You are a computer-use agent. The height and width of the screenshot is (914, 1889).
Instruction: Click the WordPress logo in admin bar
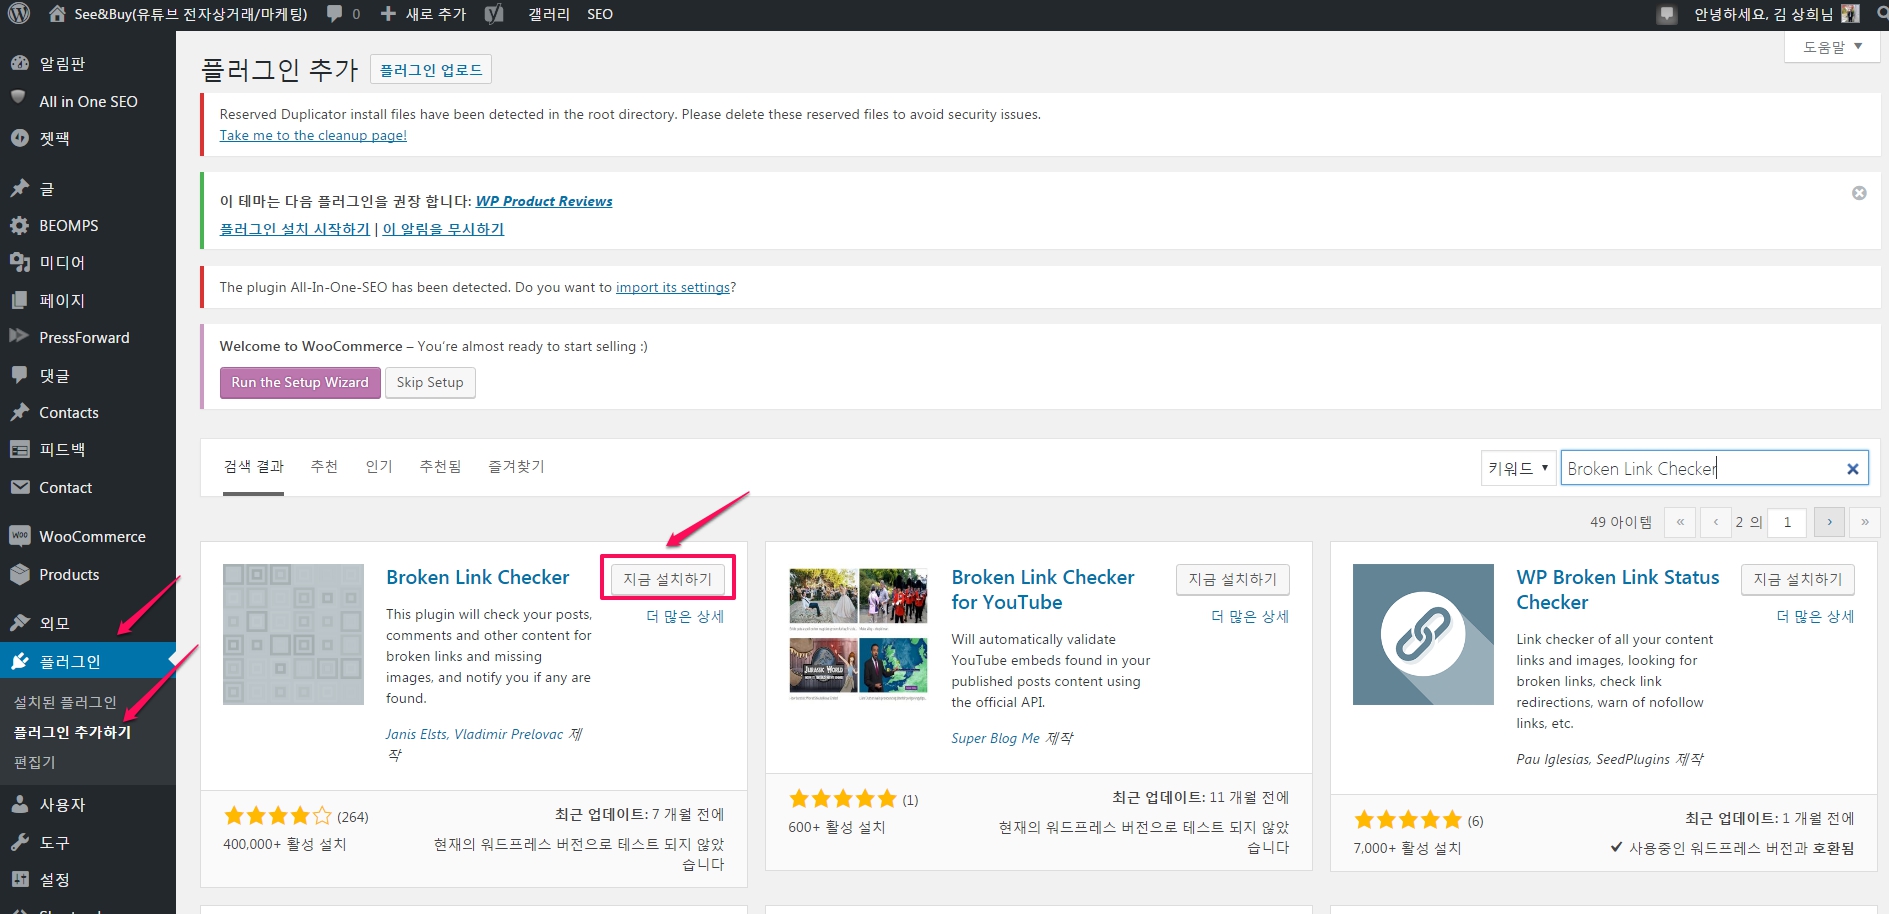pyautogui.click(x=19, y=14)
